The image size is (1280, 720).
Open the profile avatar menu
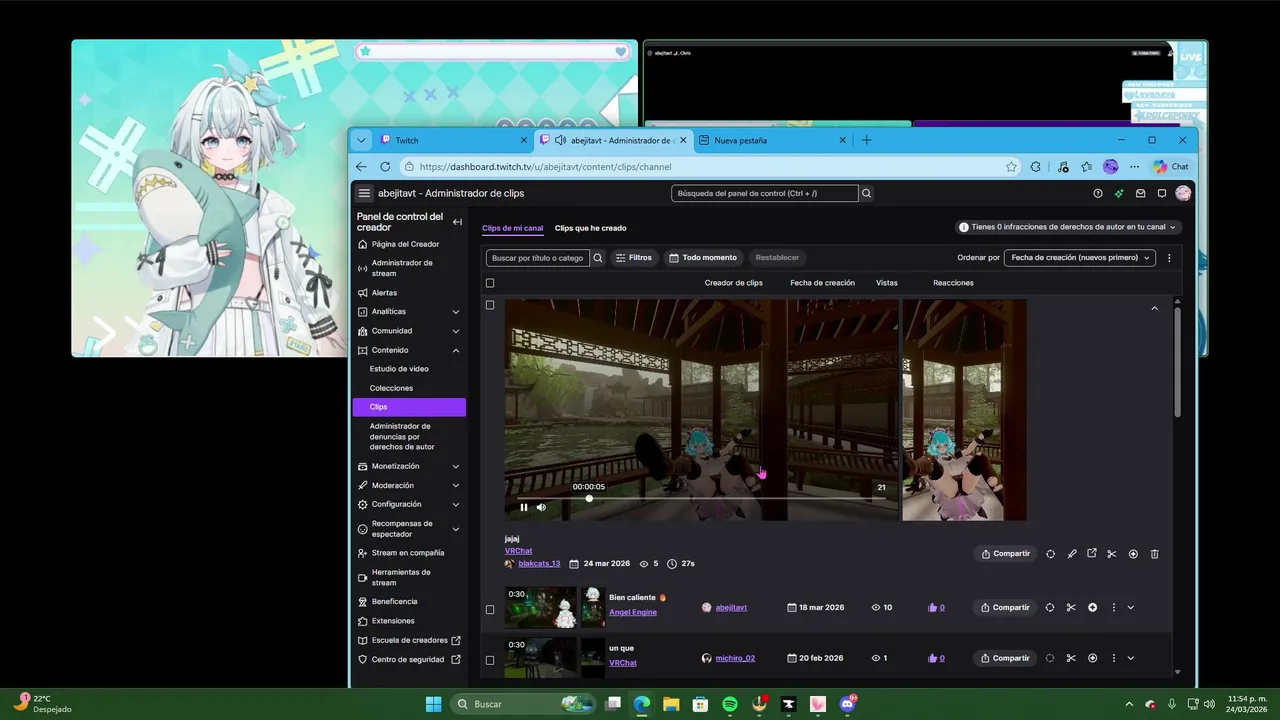[x=1183, y=193]
